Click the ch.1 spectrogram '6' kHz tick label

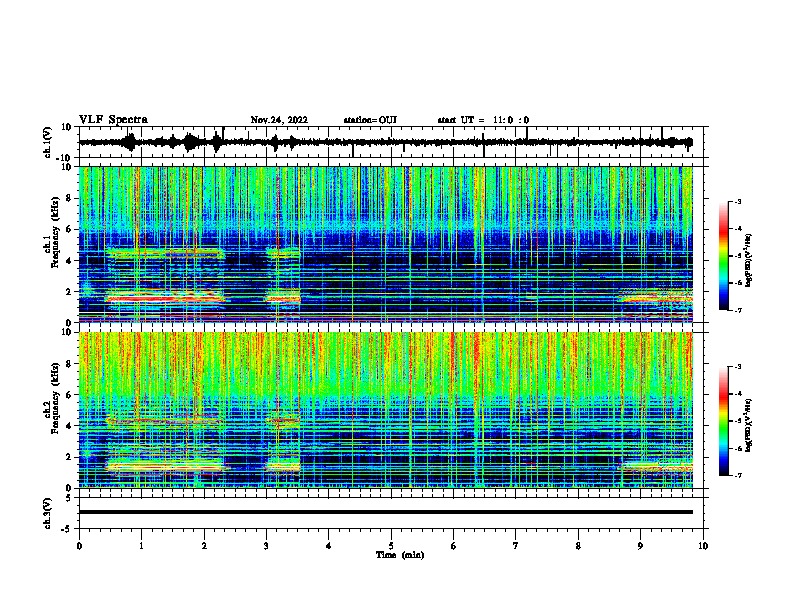71,229
